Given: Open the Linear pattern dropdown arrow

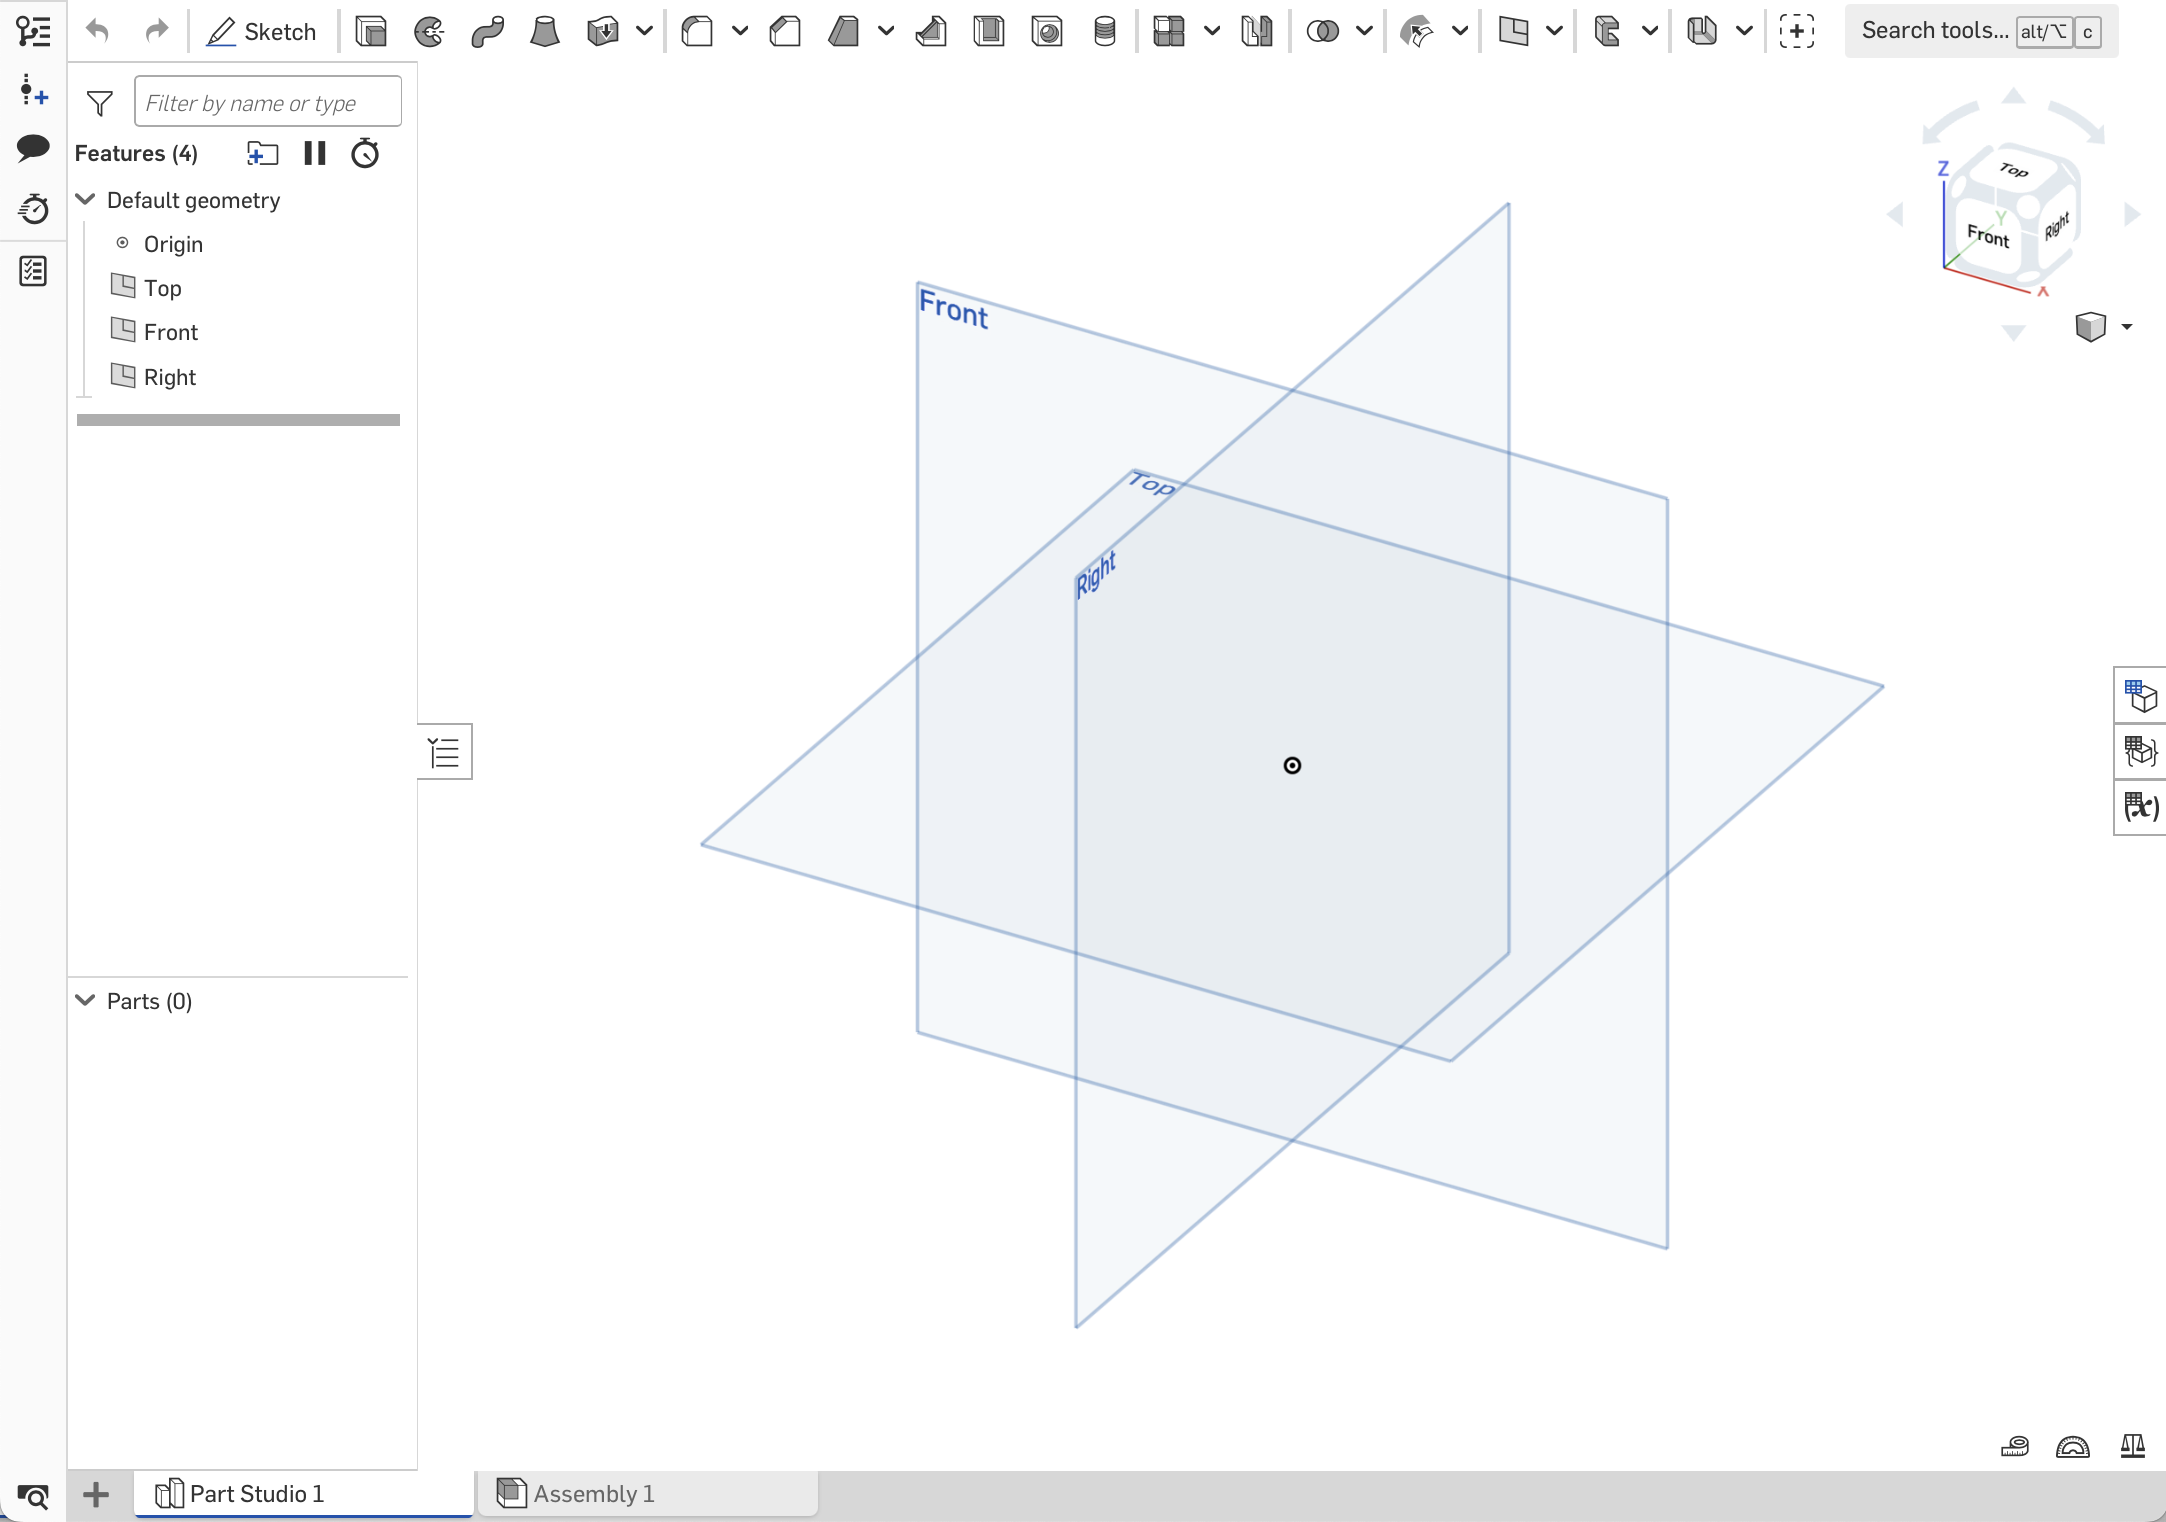Looking at the screenshot, I should (x=1212, y=32).
